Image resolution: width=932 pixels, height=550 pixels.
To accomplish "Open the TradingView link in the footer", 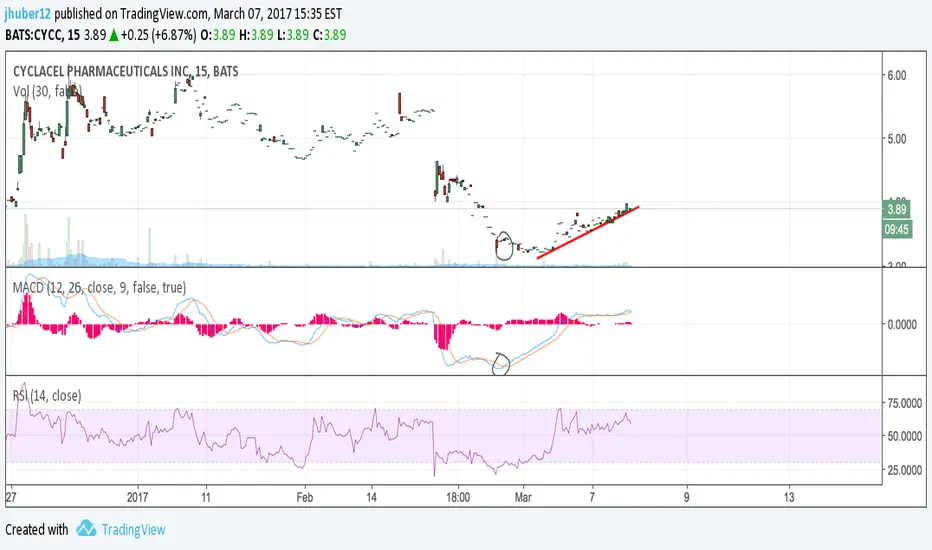I will 133,529.
